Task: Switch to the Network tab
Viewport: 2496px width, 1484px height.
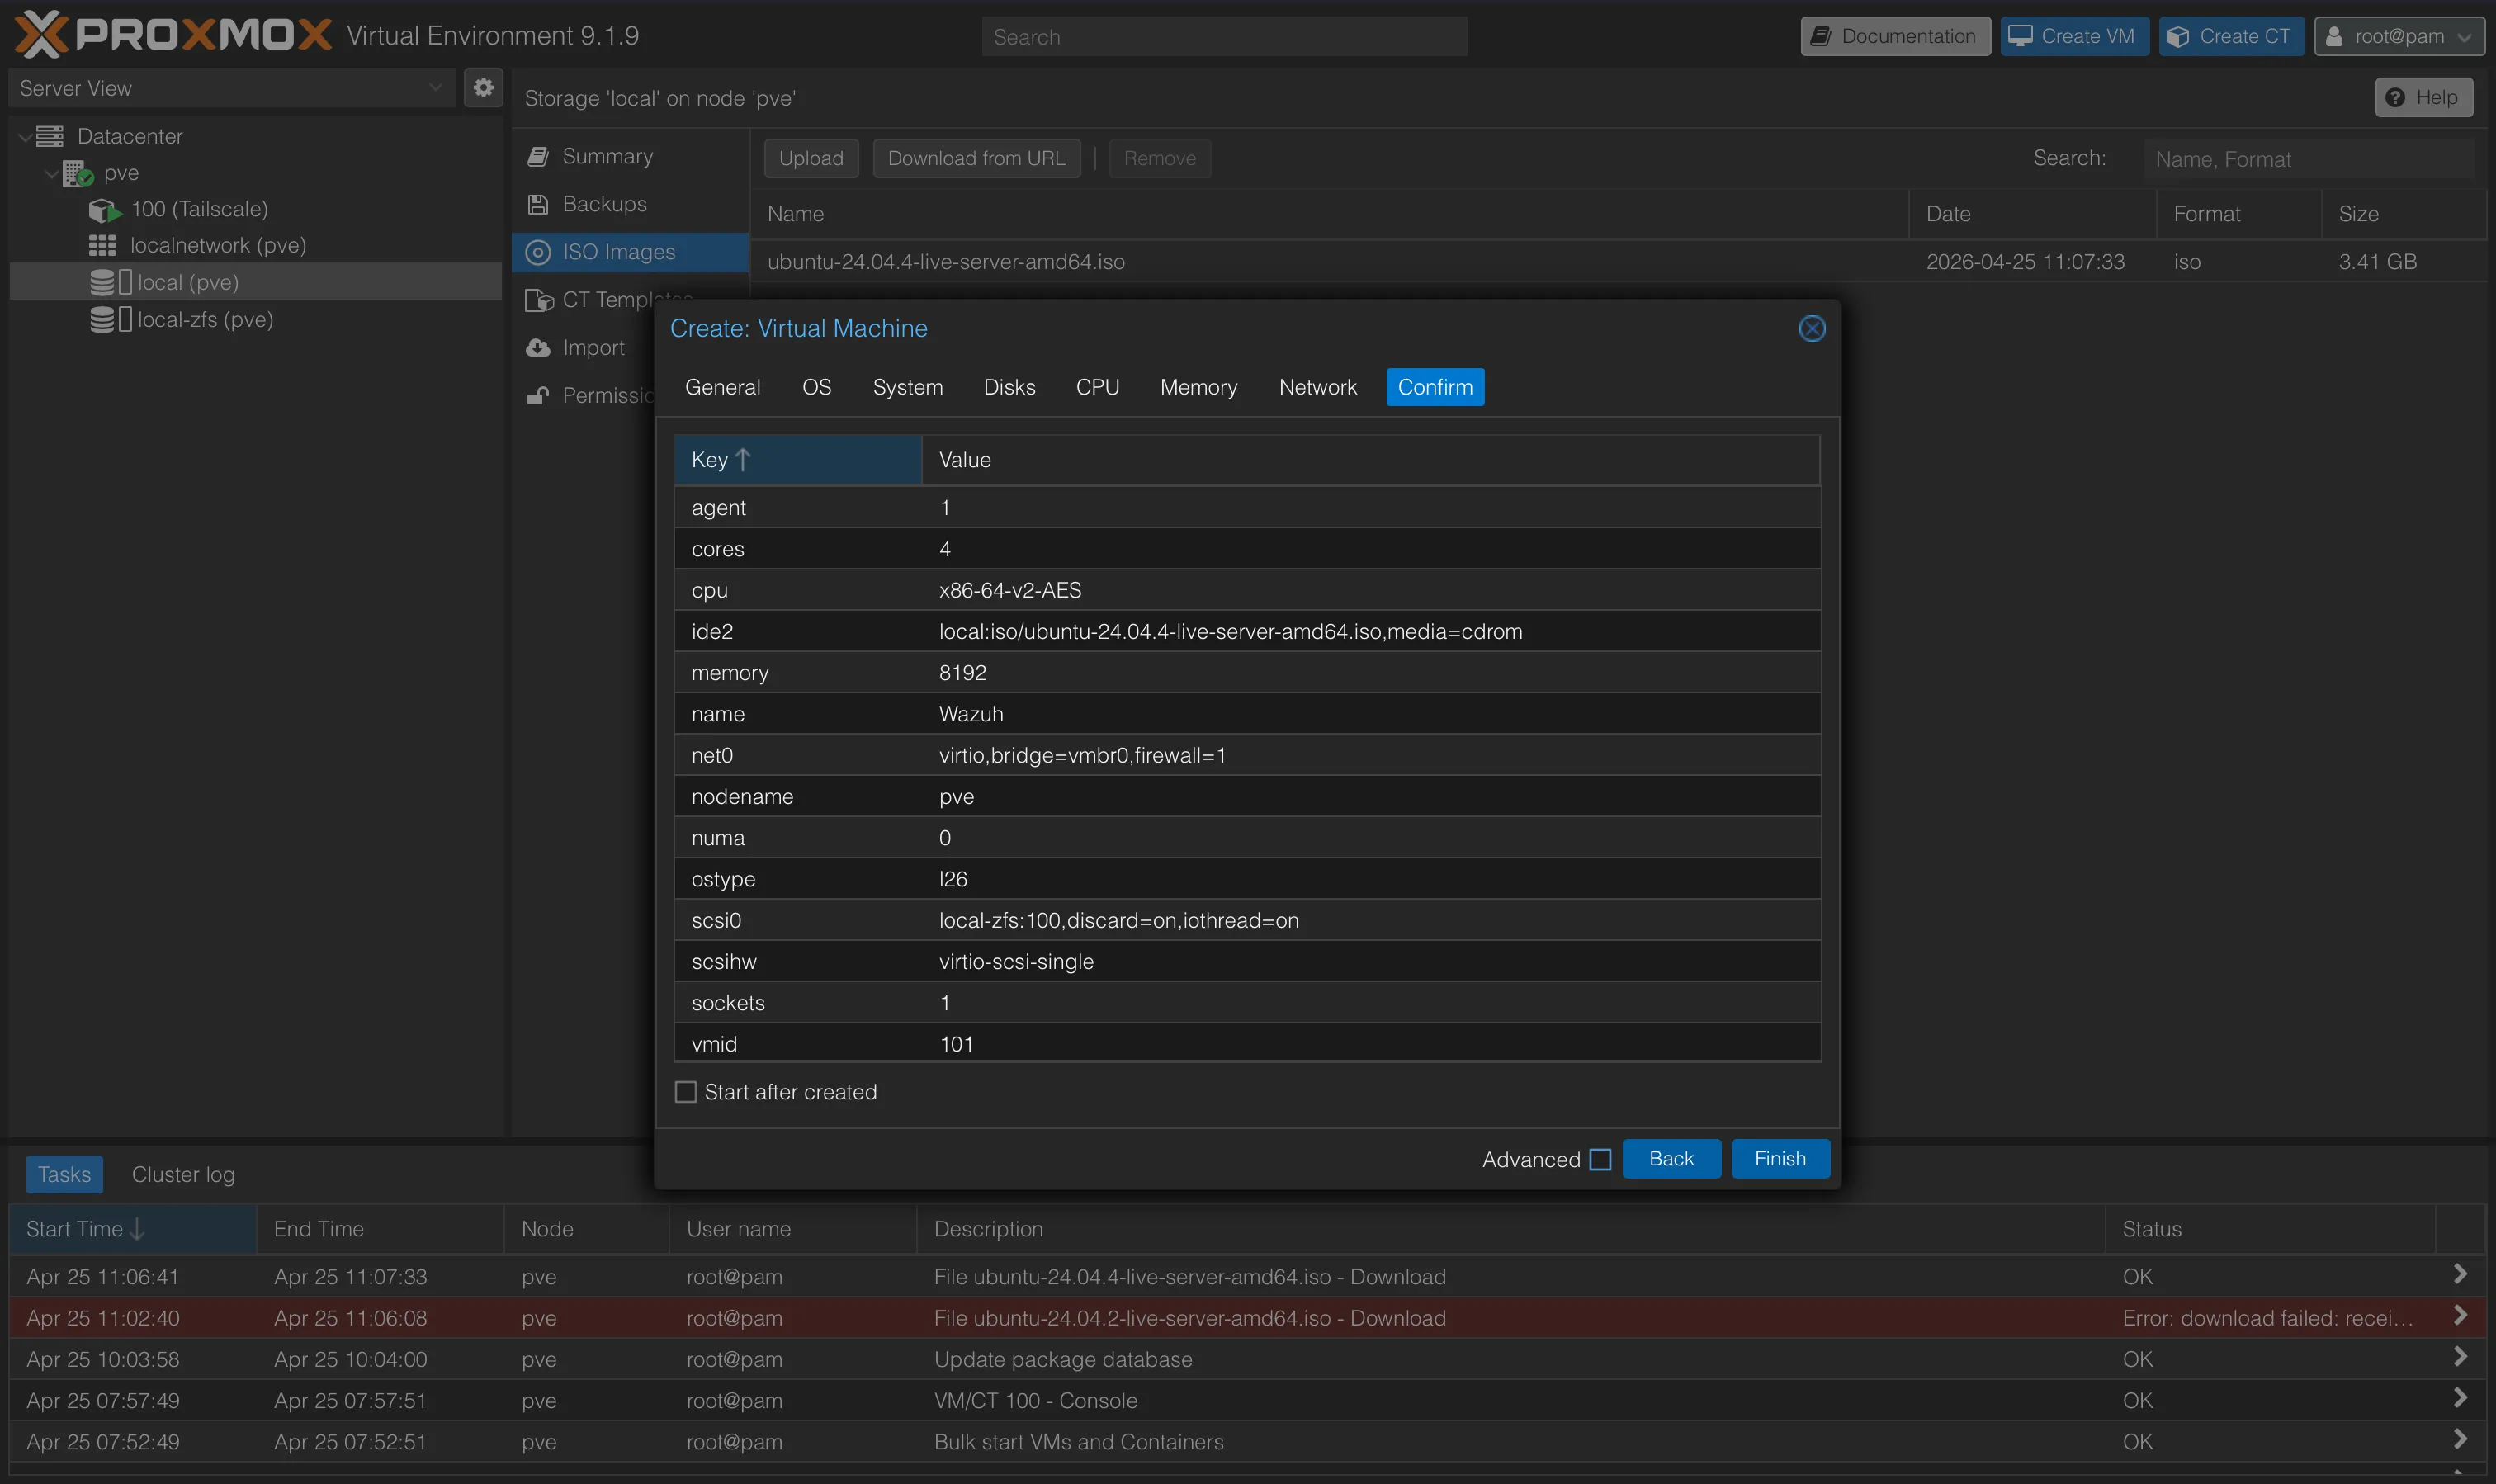Action: [x=1317, y=387]
